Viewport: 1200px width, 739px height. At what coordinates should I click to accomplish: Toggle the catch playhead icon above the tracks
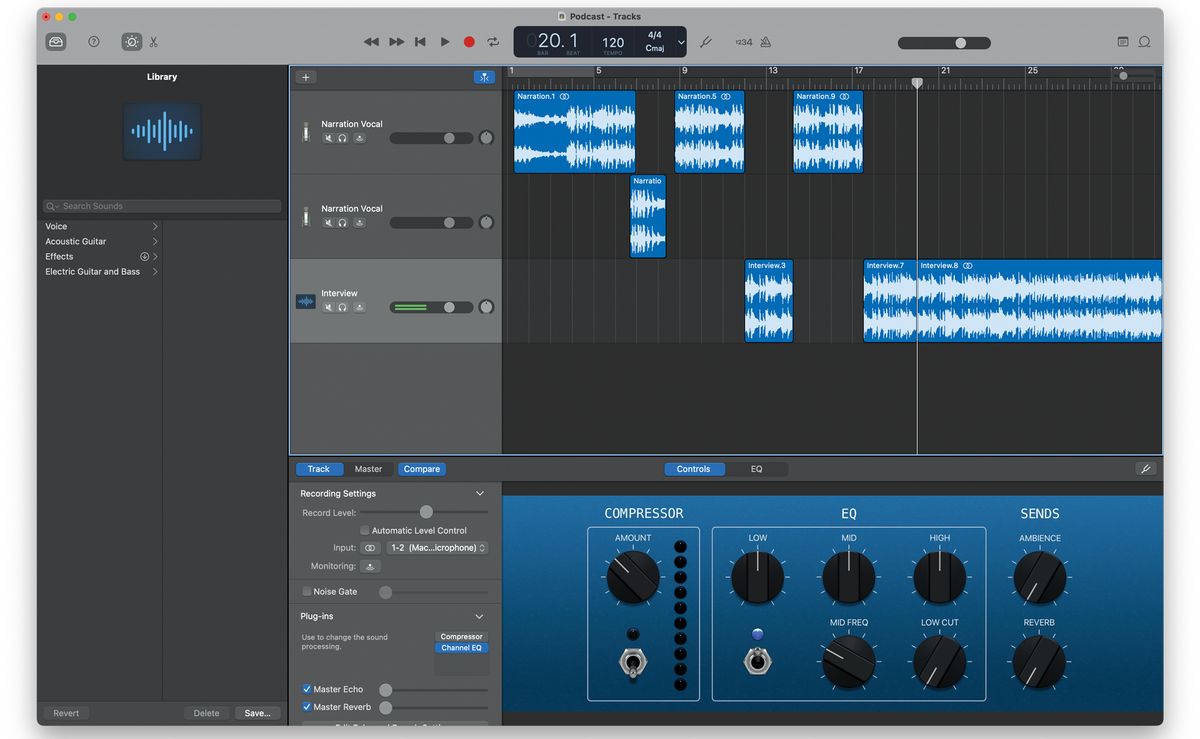[x=484, y=76]
